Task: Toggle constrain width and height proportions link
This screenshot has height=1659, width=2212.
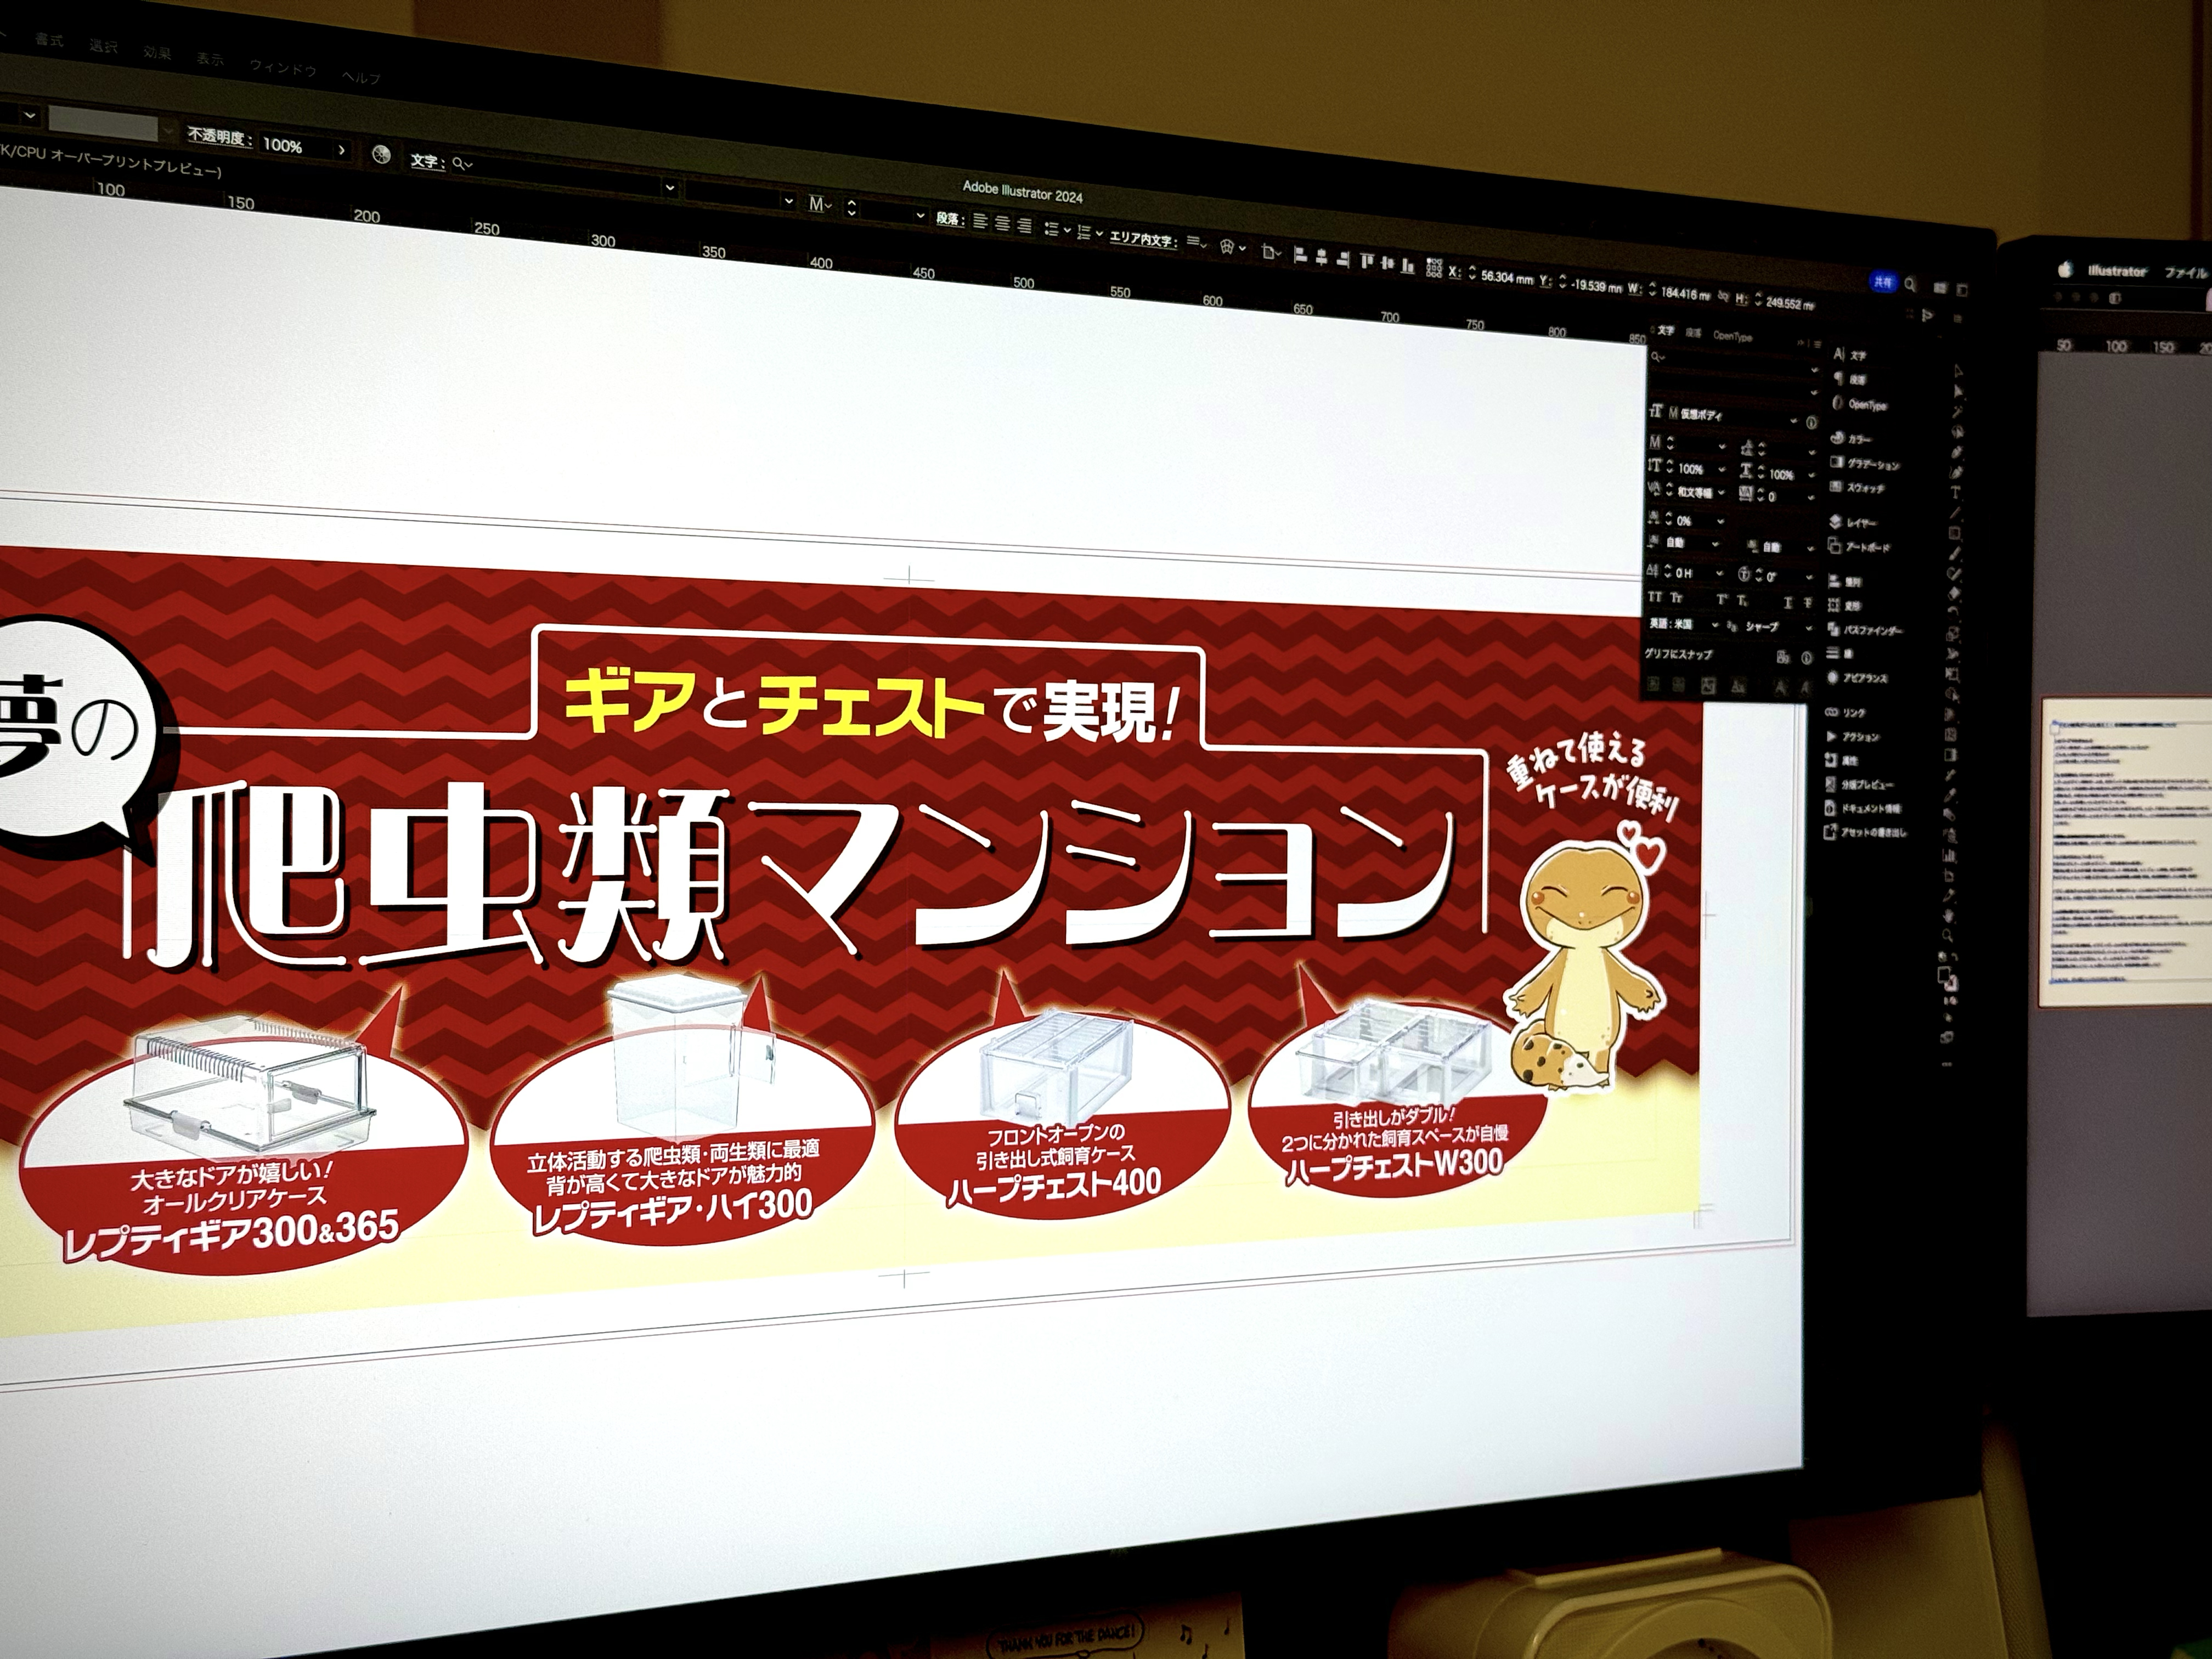Action: (x=1723, y=296)
